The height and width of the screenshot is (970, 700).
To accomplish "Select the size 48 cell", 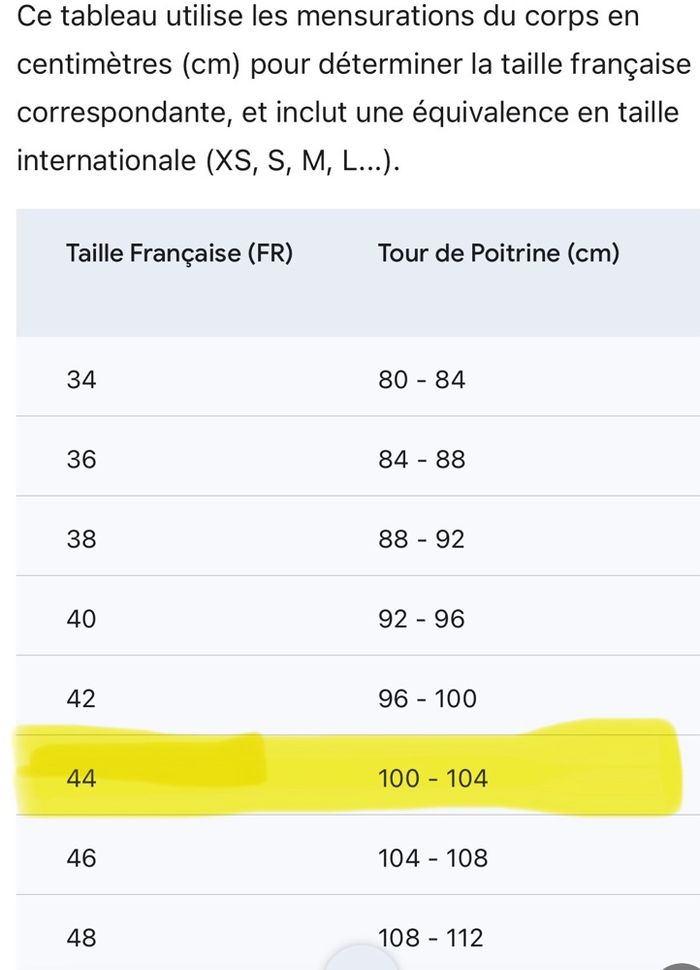I will 81,938.
